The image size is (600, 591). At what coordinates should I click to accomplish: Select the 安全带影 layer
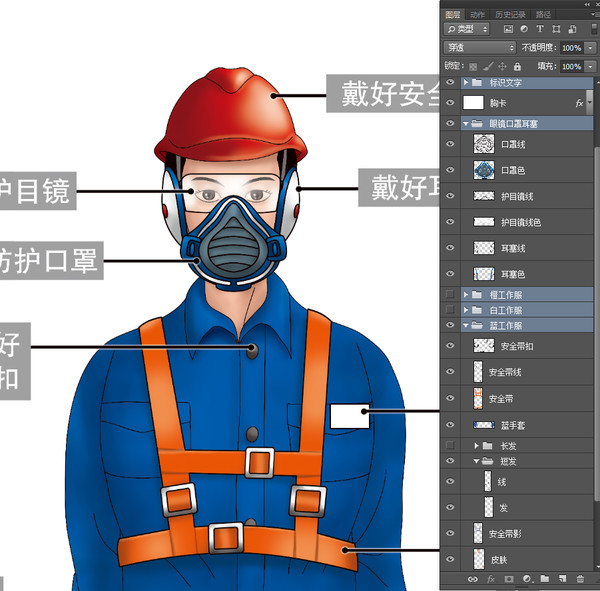pos(527,533)
